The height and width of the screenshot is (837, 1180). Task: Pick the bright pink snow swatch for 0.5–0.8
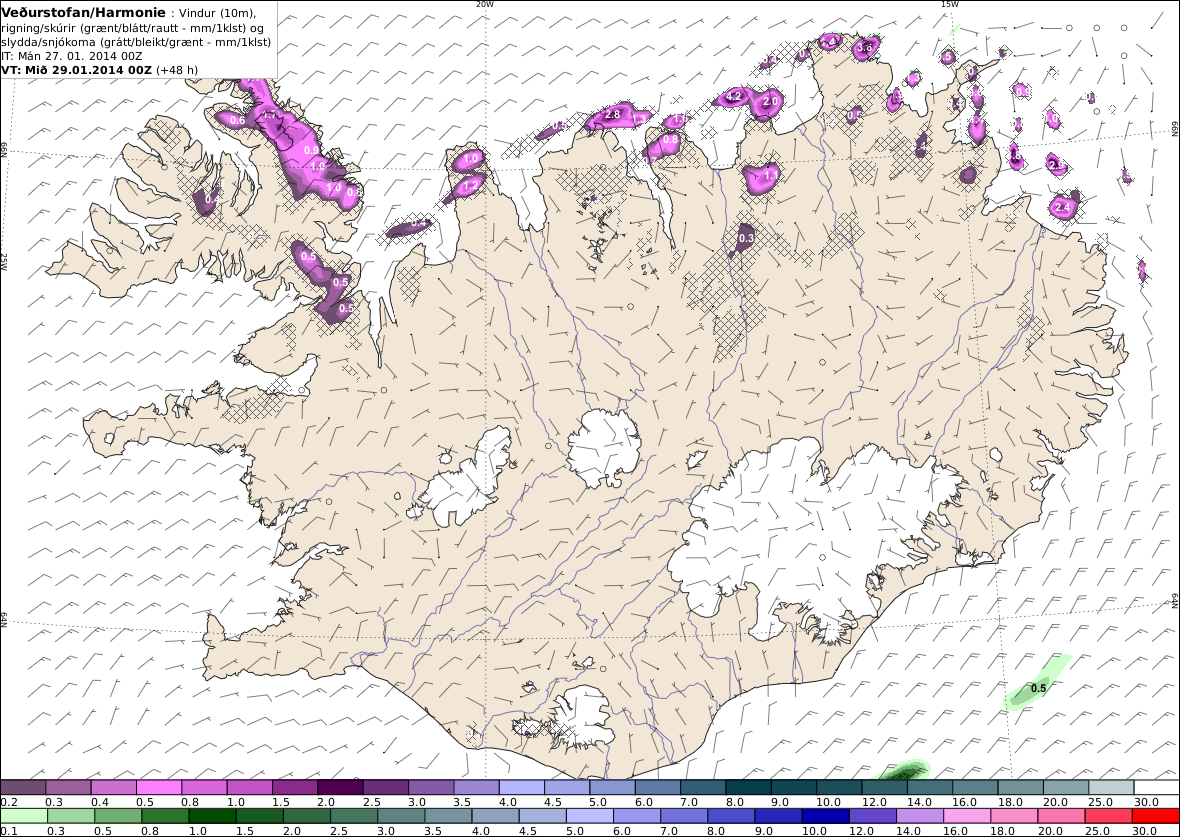coord(159,788)
